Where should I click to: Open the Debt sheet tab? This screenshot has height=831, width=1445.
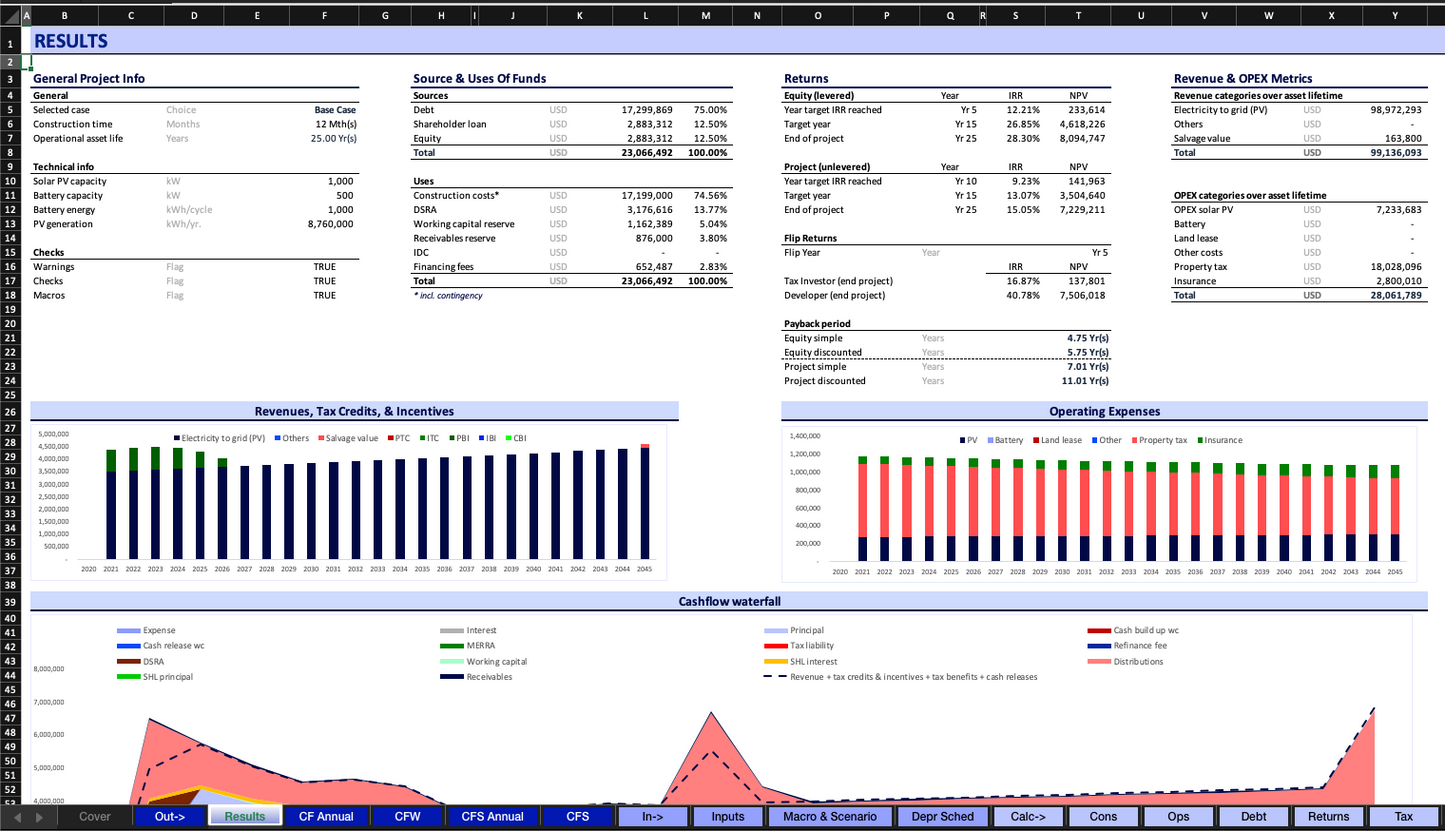point(1253,816)
